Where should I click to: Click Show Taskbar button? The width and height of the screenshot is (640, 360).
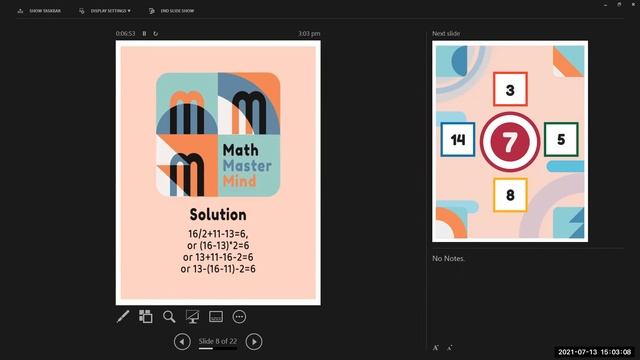tap(40, 11)
